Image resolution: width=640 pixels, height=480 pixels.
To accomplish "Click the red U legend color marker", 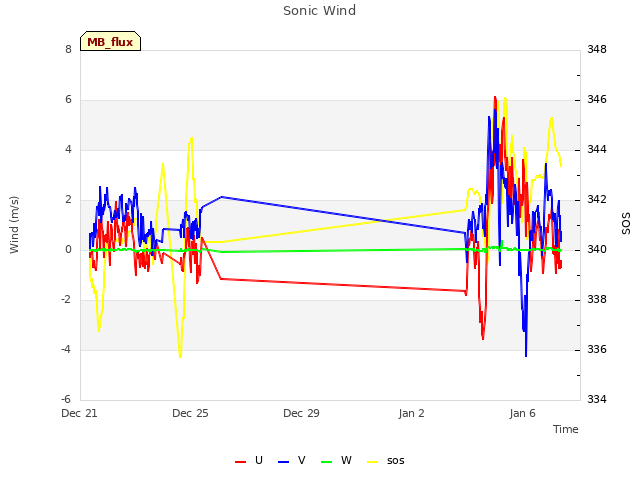I will pos(240,462).
